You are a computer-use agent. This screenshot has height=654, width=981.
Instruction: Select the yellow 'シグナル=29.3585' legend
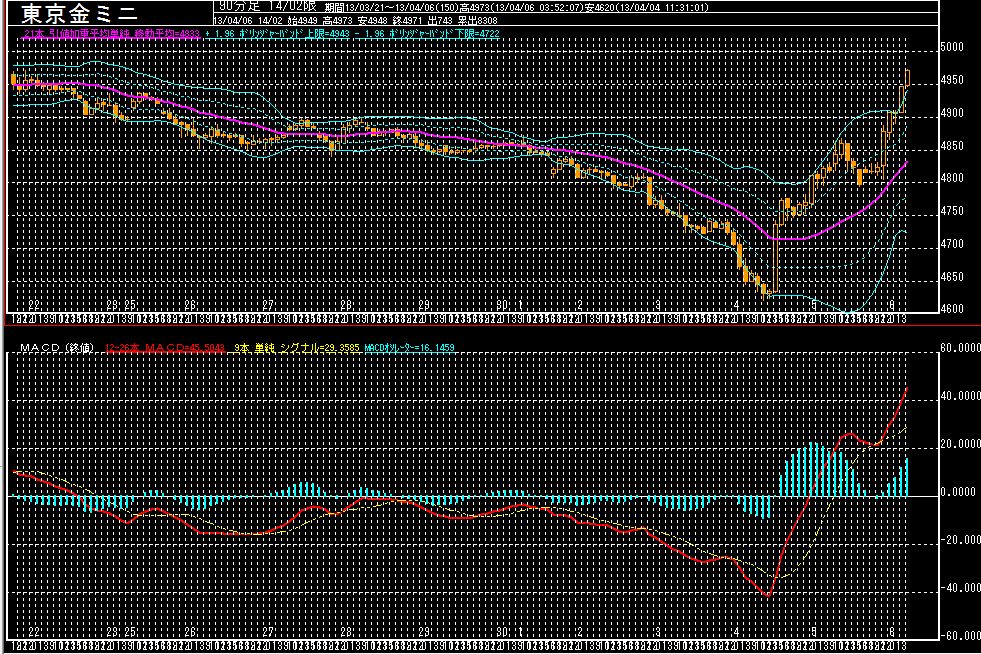pos(320,347)
